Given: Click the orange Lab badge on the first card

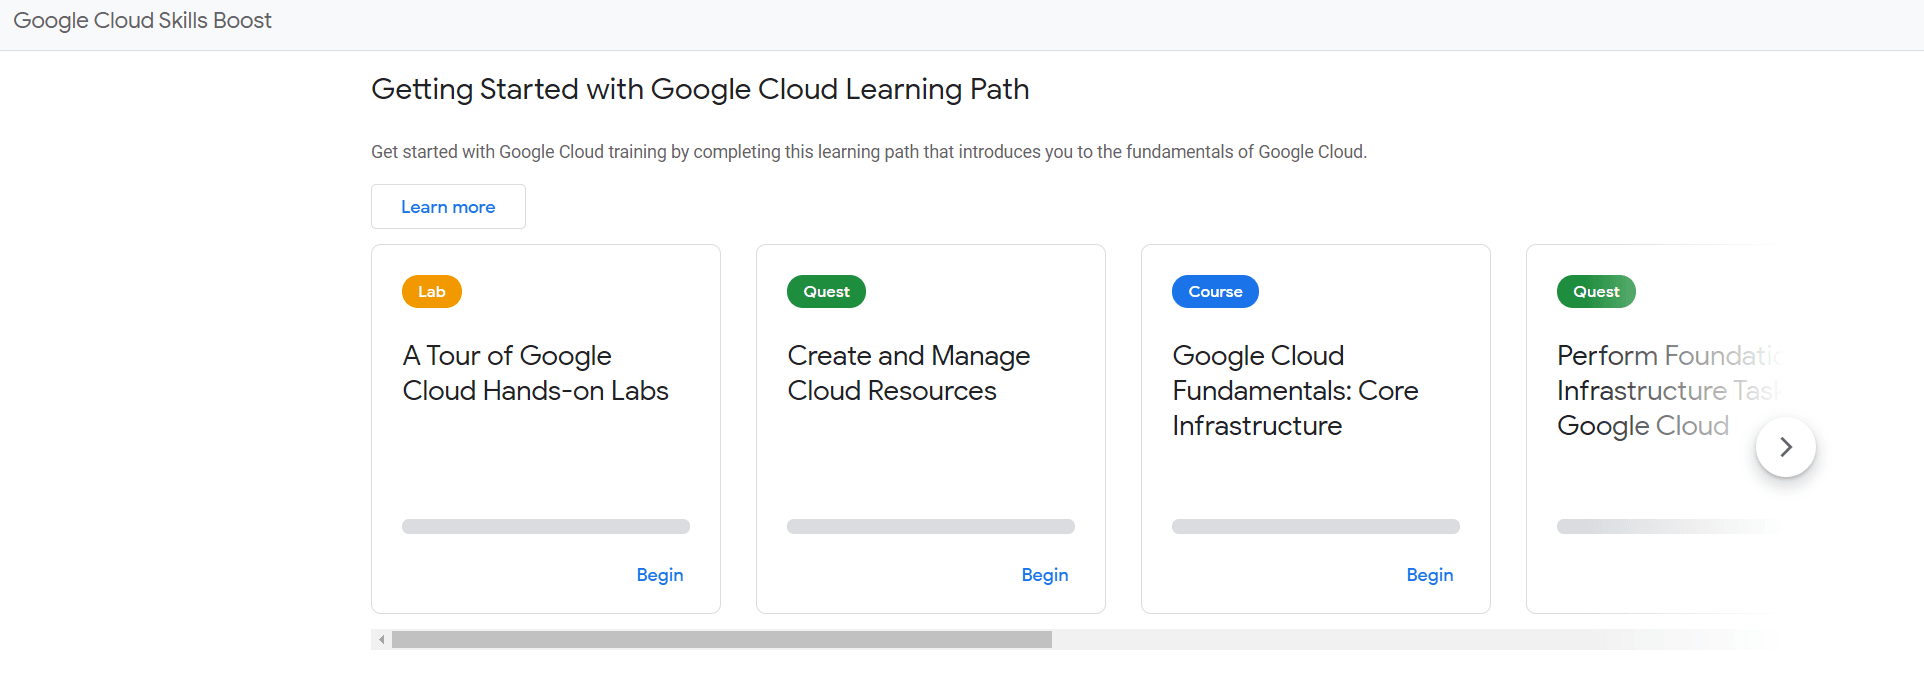Looking at the screenshot, I should 431,291.
